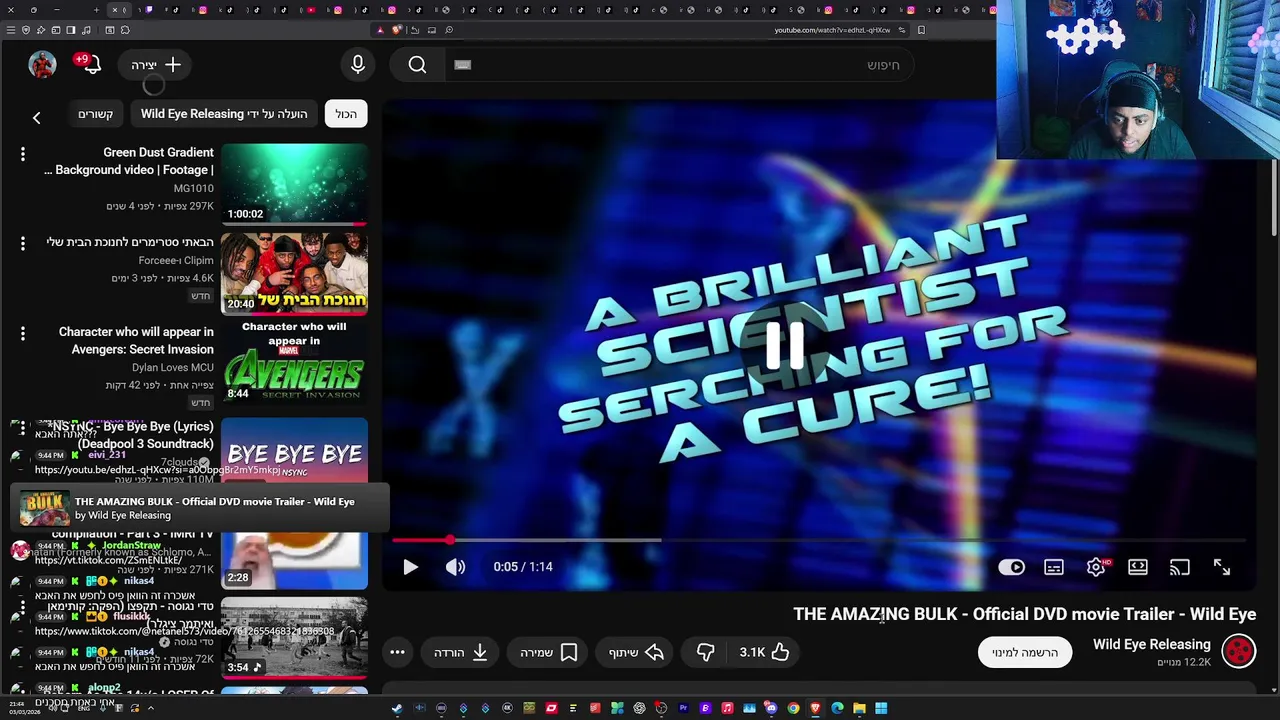
Task: Click the voice search microphone icon
Action: [x=358, y=65]
